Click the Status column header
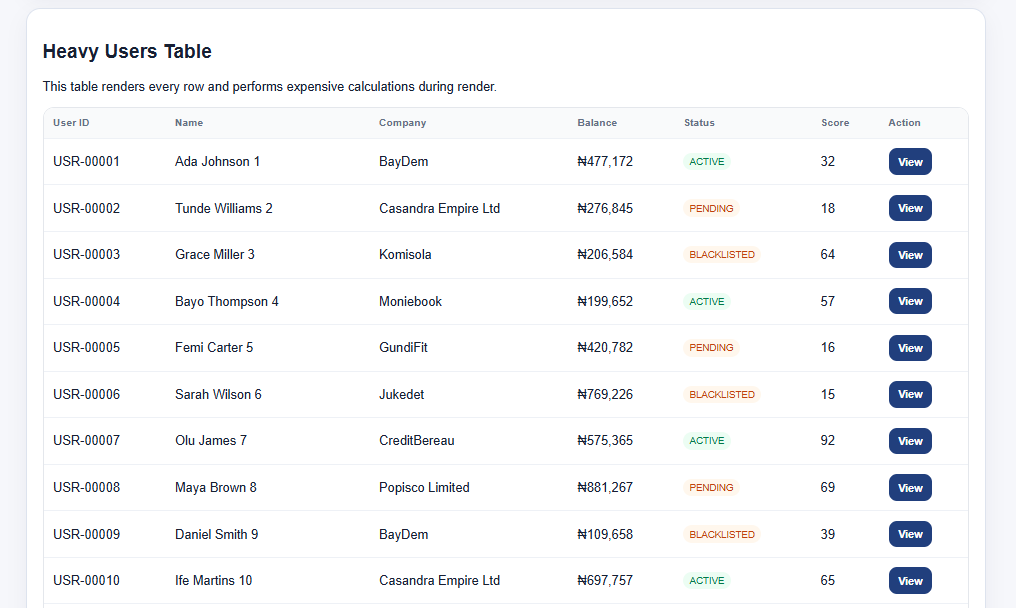Viewport: 1016px width, 608px height. point(699,123)
